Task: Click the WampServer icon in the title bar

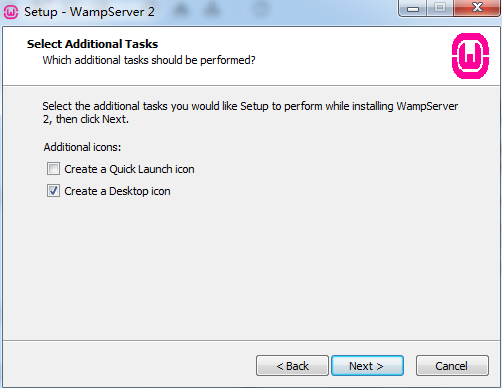Action: tap(11, 12)
